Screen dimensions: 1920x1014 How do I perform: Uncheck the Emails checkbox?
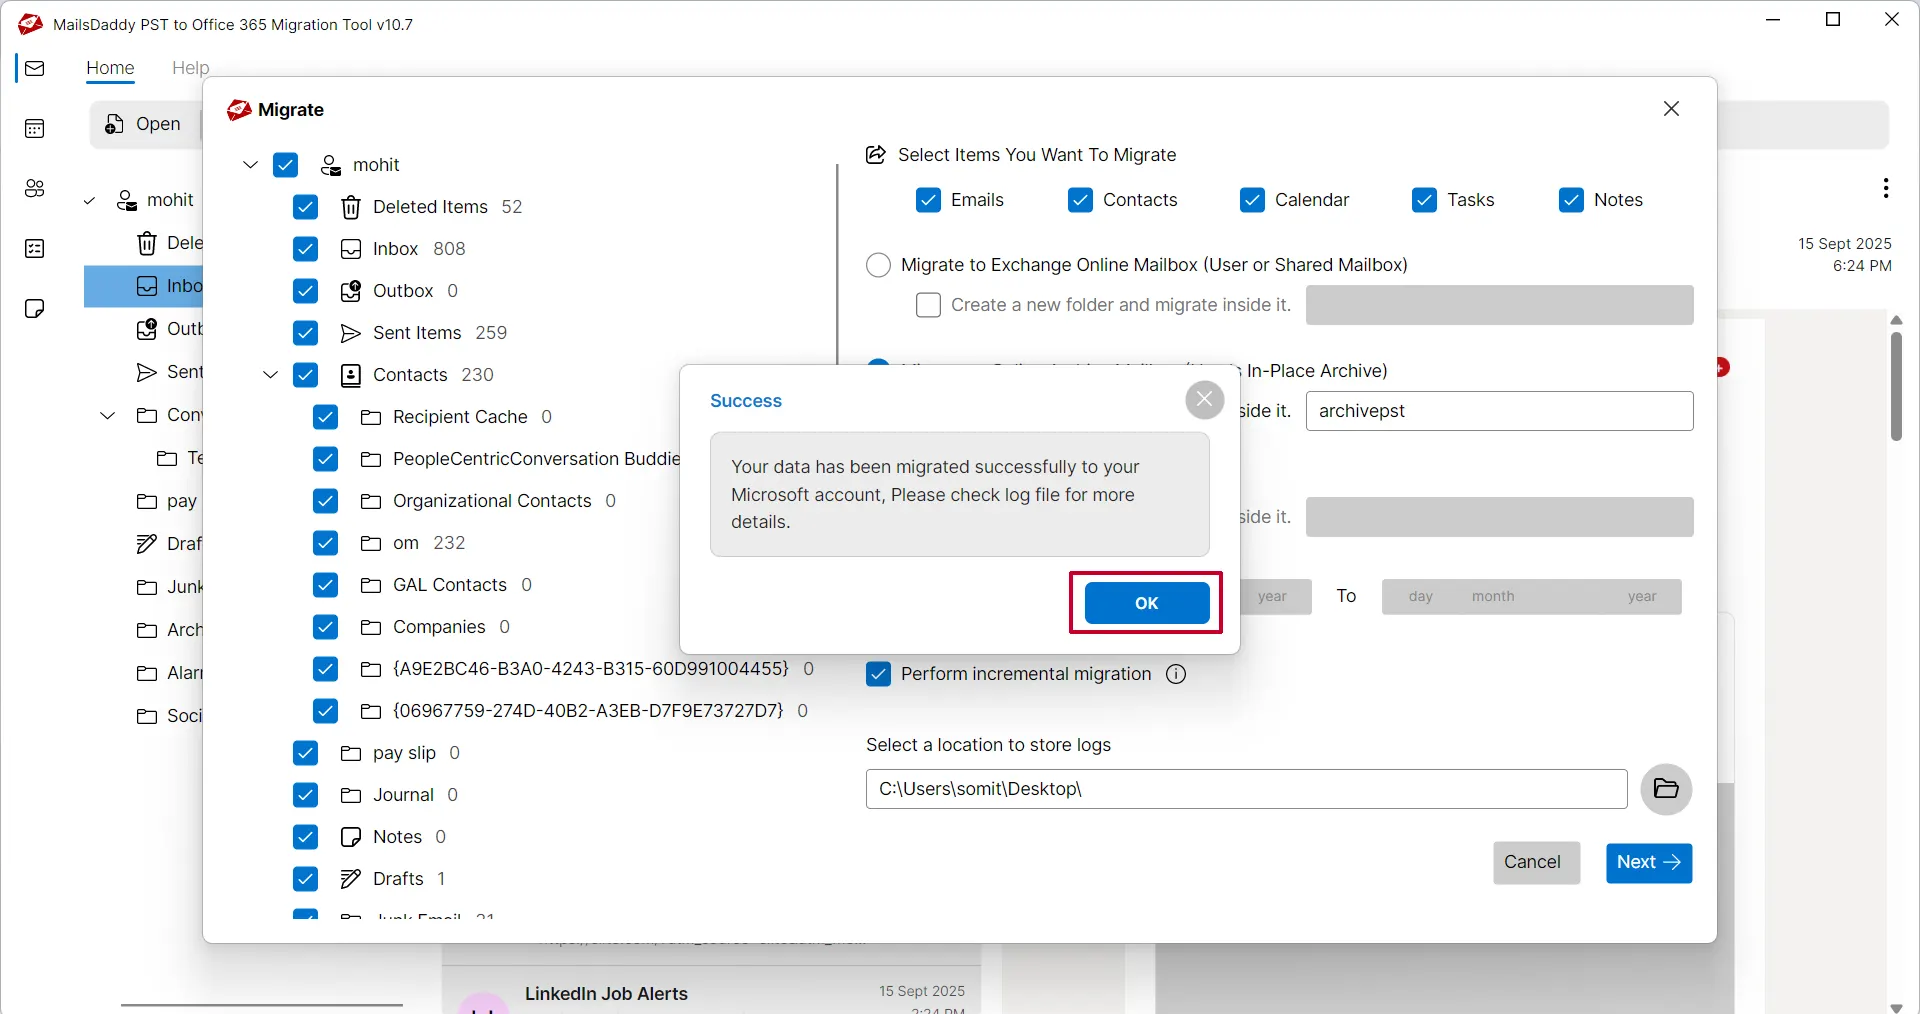(x=928, y=200)
